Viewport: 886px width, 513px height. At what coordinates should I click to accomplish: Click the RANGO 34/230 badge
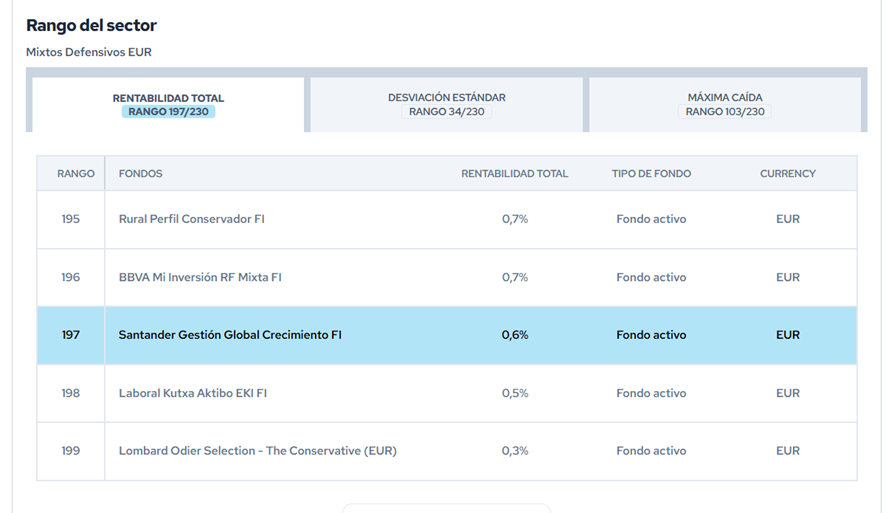(446, 112)
